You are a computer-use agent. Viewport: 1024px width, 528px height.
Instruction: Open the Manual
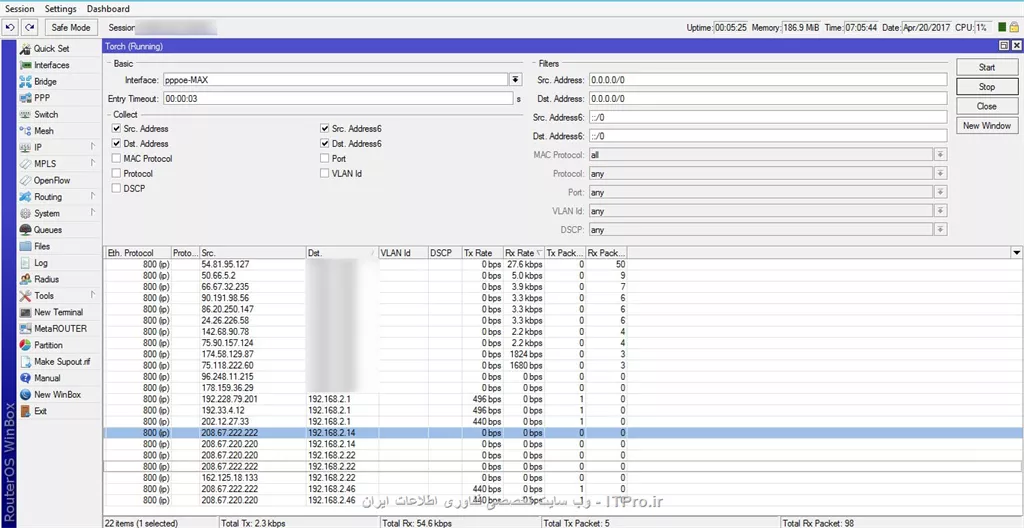click(x=47, y=378)
